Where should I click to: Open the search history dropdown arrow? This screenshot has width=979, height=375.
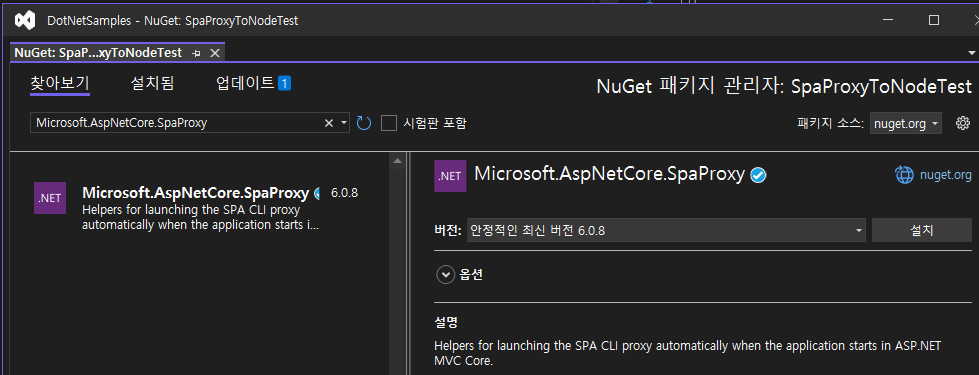coord(344,123)
